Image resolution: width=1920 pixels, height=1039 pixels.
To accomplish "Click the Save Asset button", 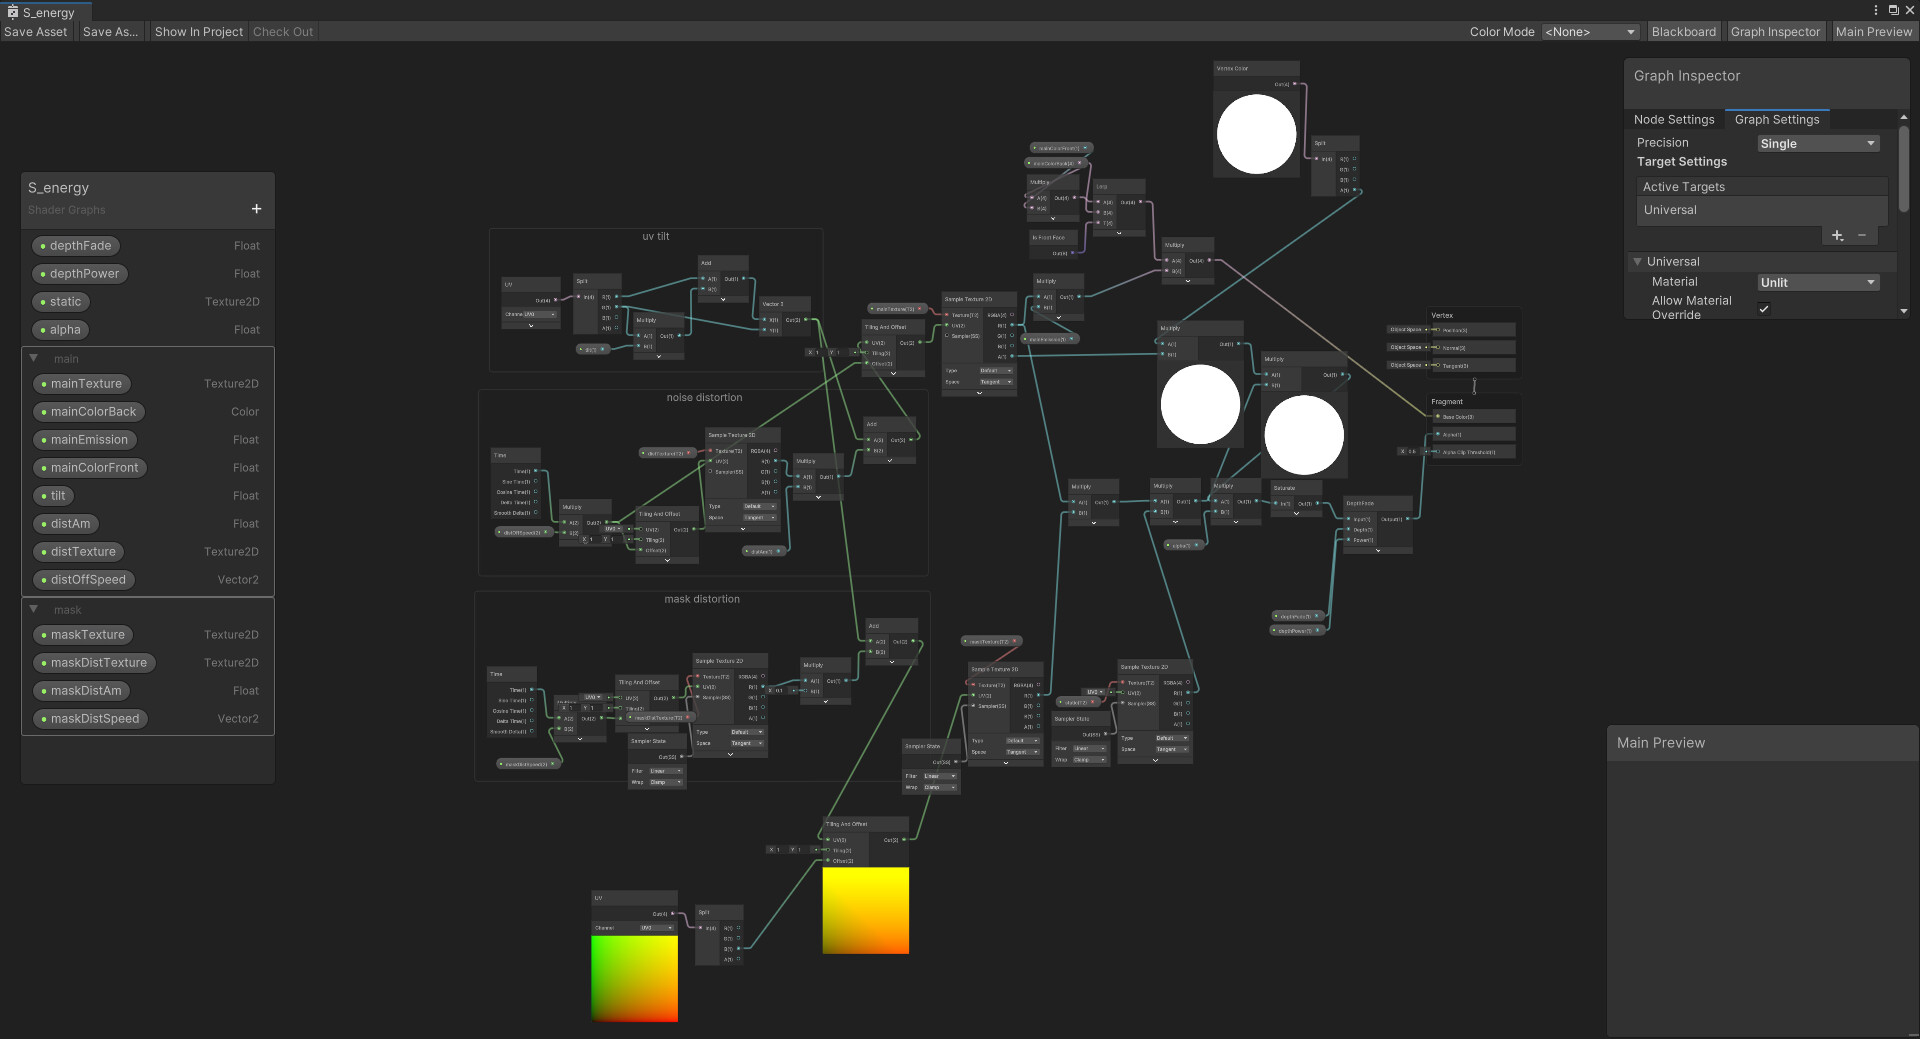I will pyautogui.click(x=36, y=32).
